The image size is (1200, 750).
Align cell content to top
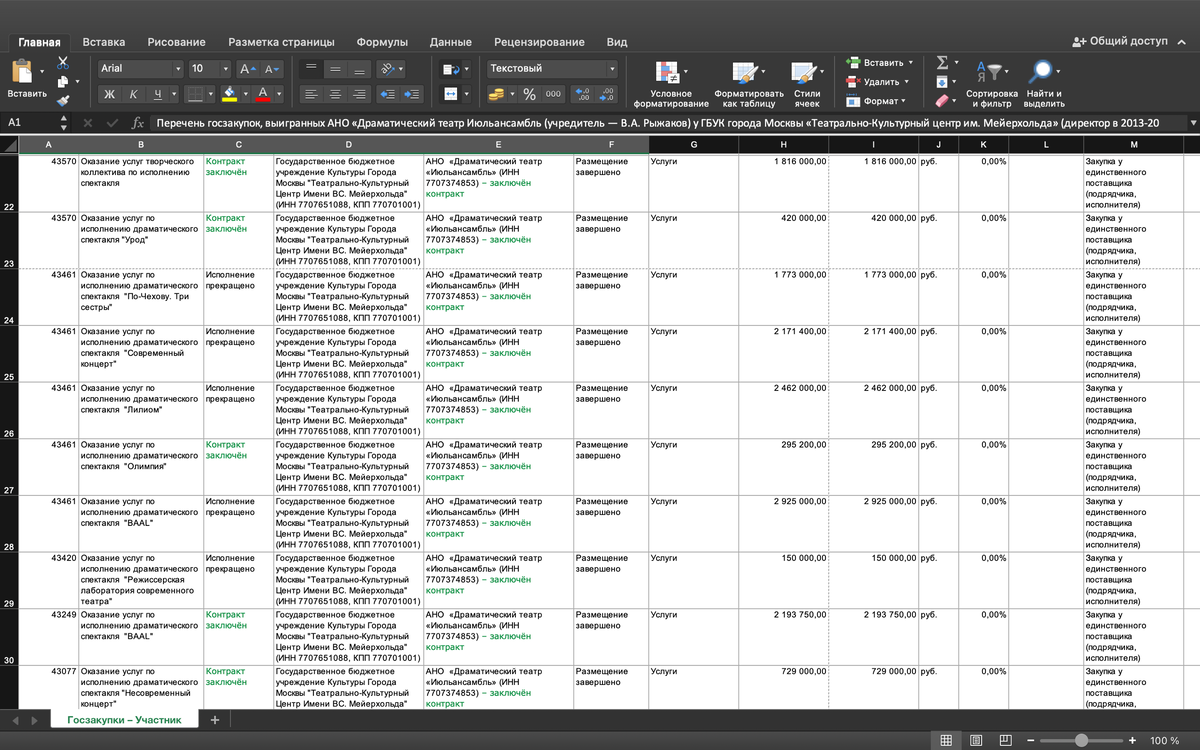click(311, 69)
